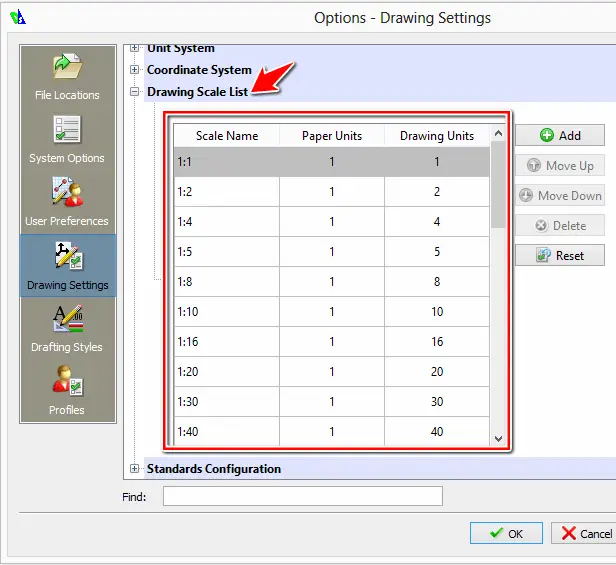Click Drawing Units cell value 20
The image size is (616, 565).
point(437,372)
